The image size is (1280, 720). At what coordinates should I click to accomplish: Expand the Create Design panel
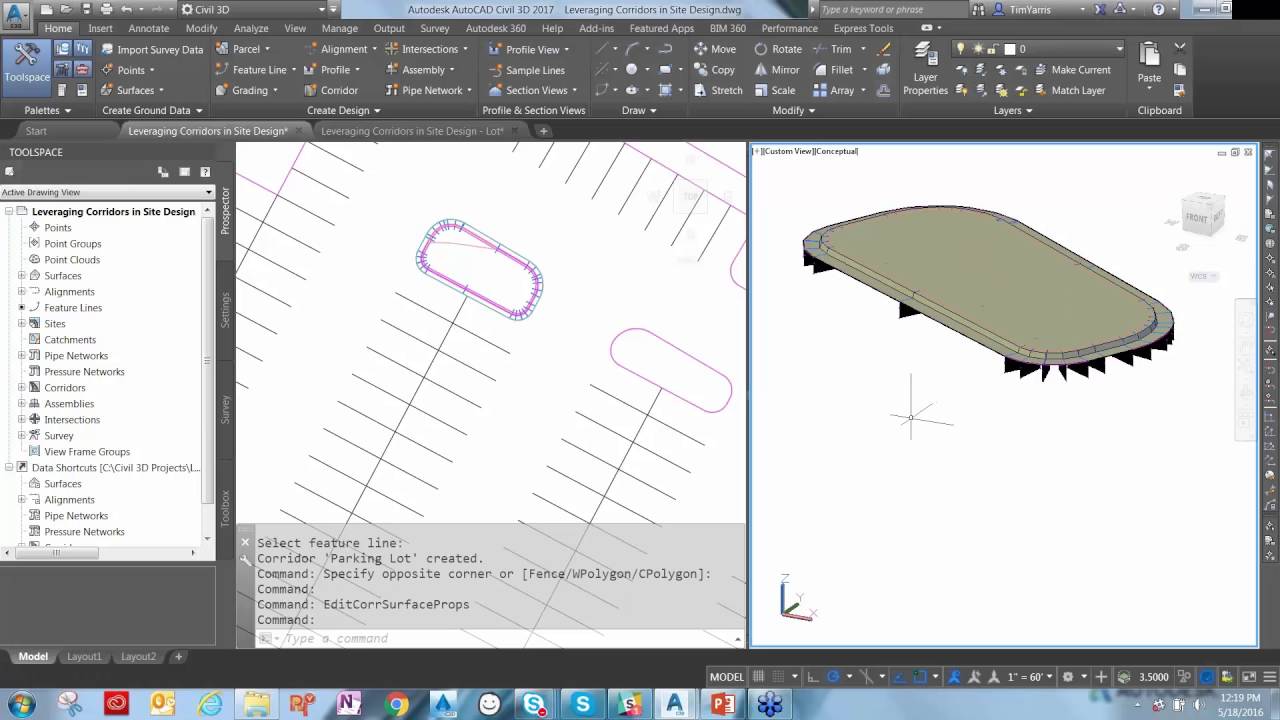343,110
